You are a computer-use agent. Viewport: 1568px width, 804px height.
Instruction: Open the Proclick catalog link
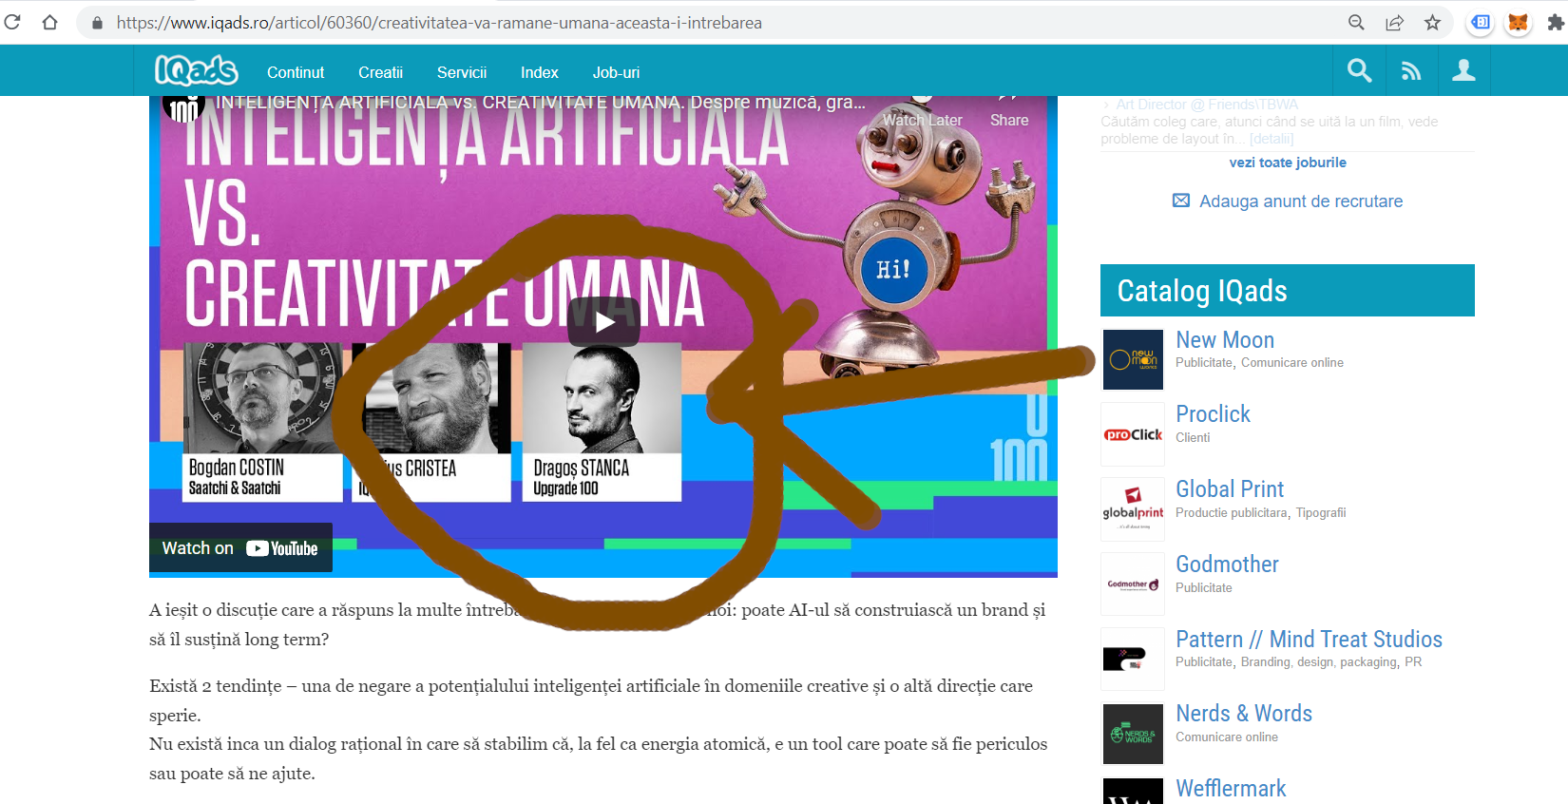[x=1213, y=414]
